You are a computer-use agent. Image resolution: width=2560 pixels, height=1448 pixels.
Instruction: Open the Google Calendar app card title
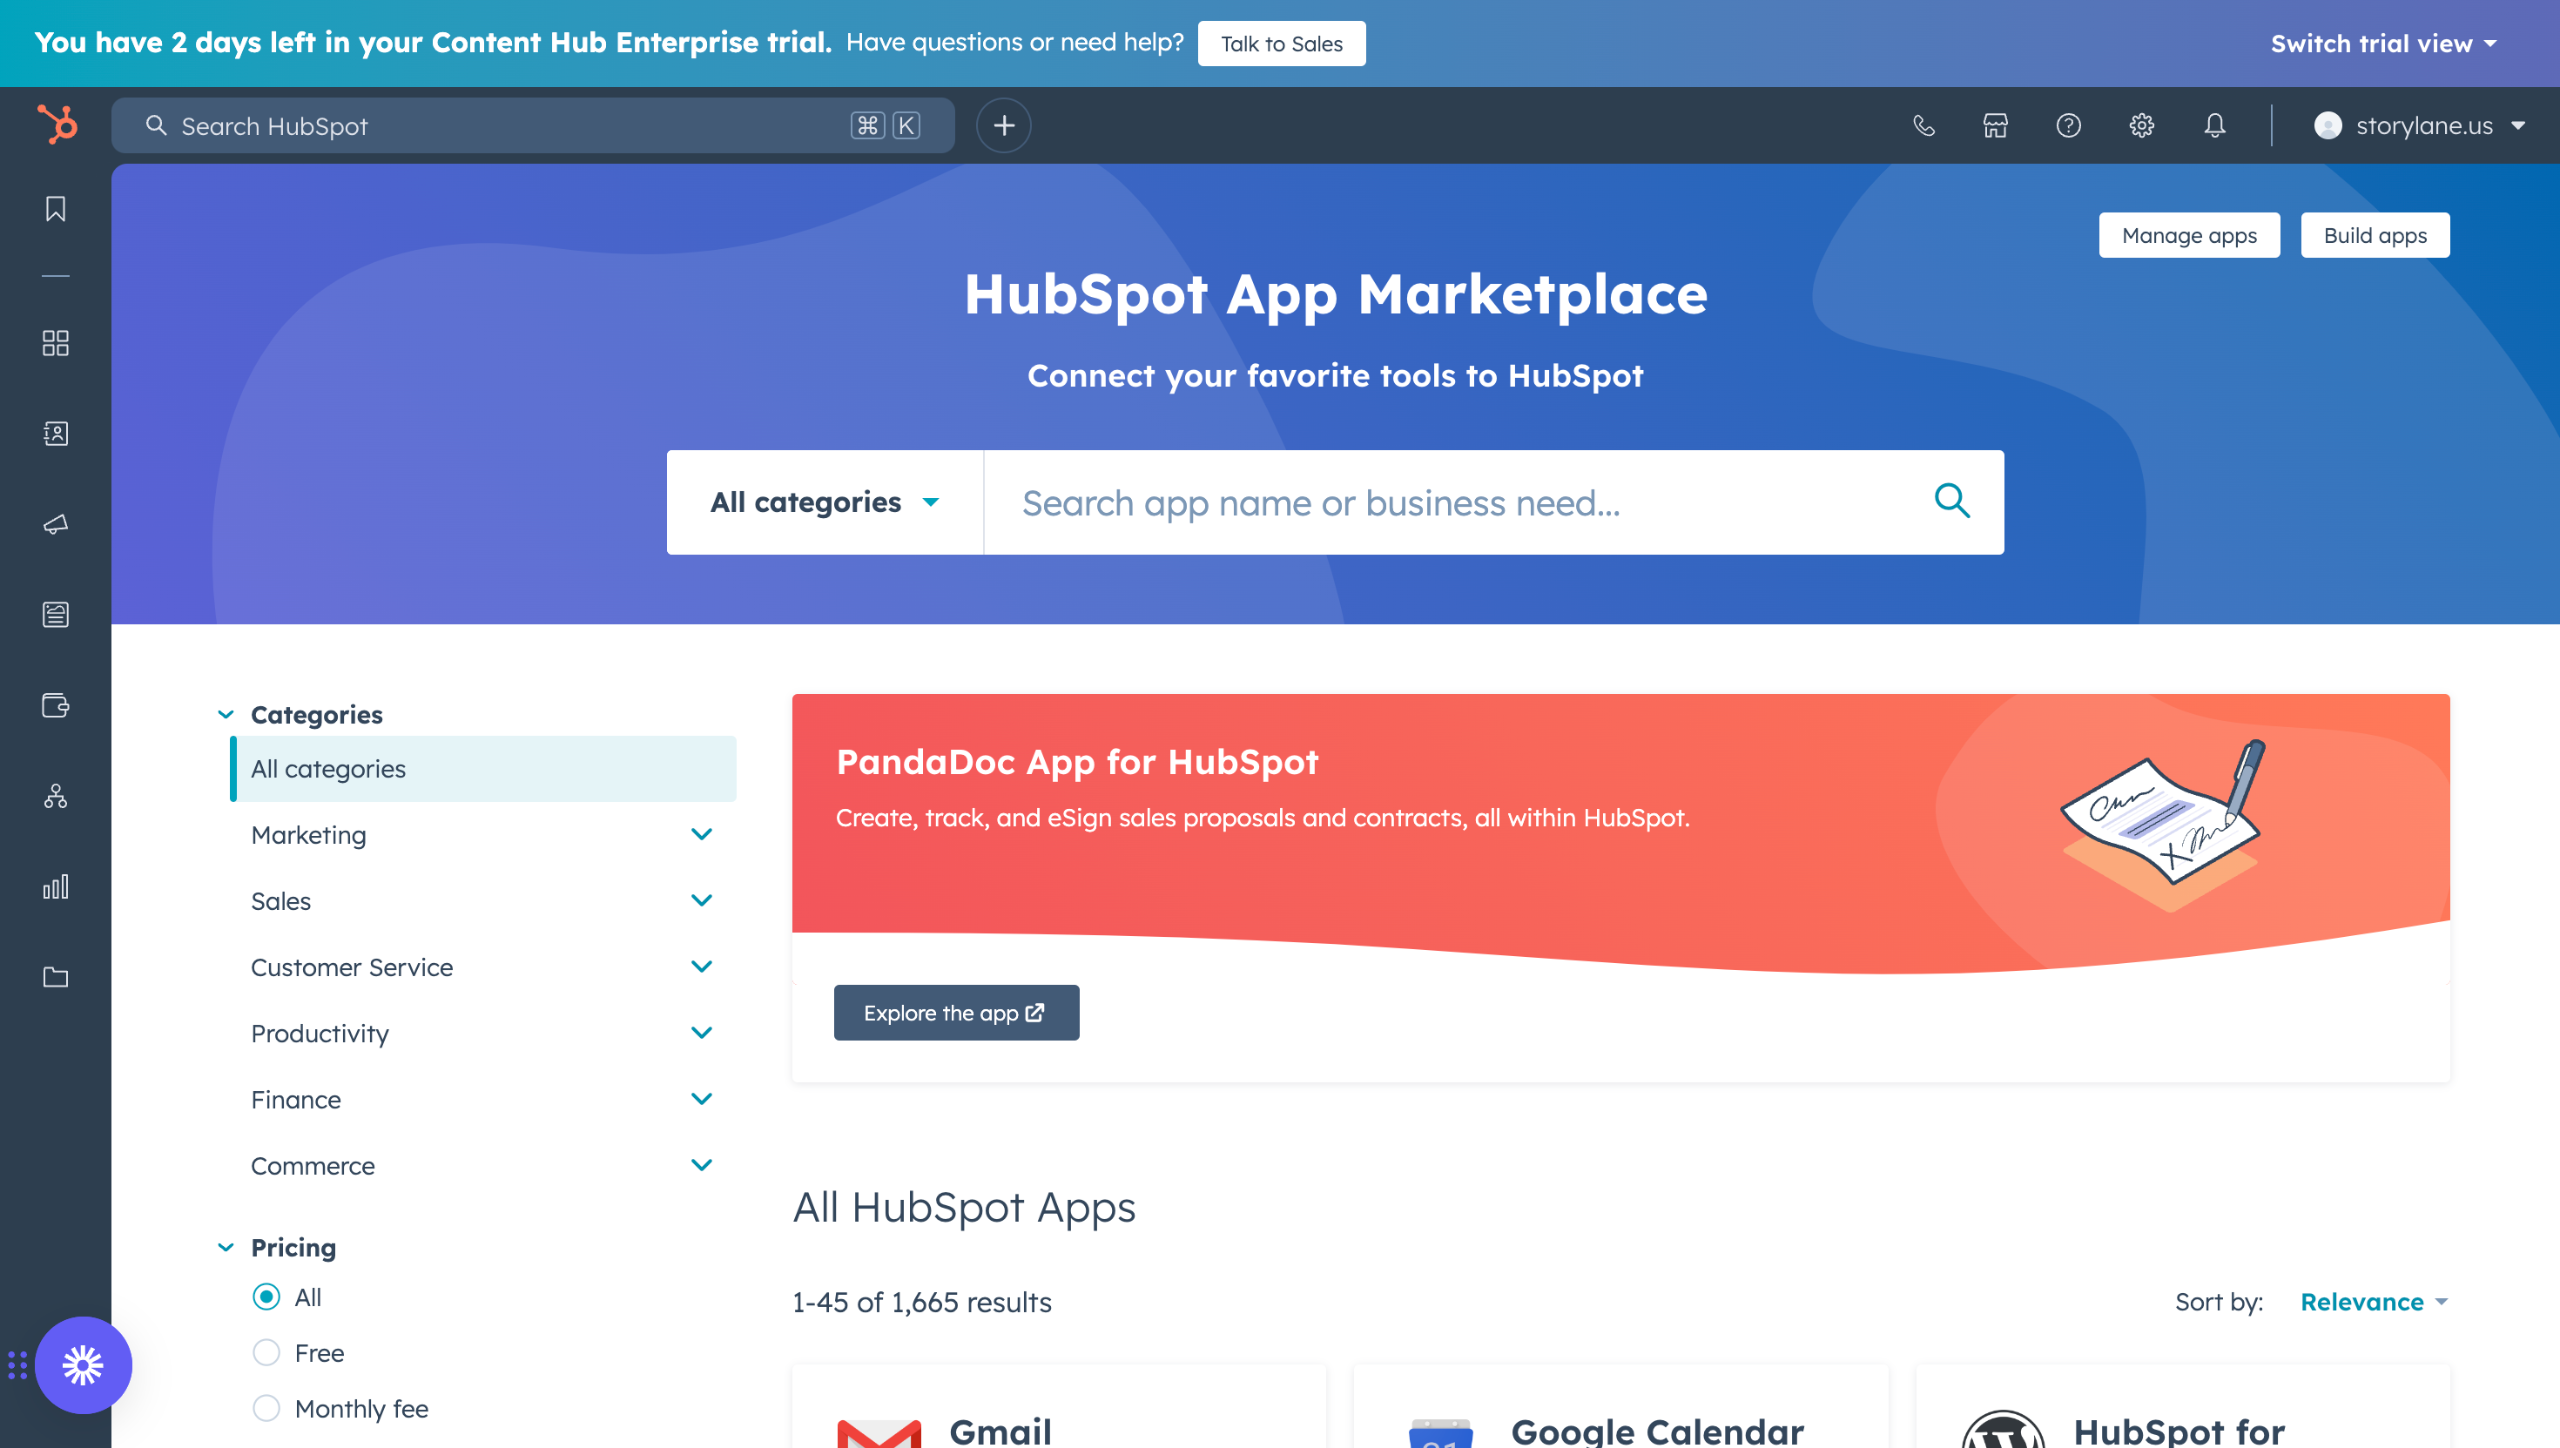pos(1657,1431)
